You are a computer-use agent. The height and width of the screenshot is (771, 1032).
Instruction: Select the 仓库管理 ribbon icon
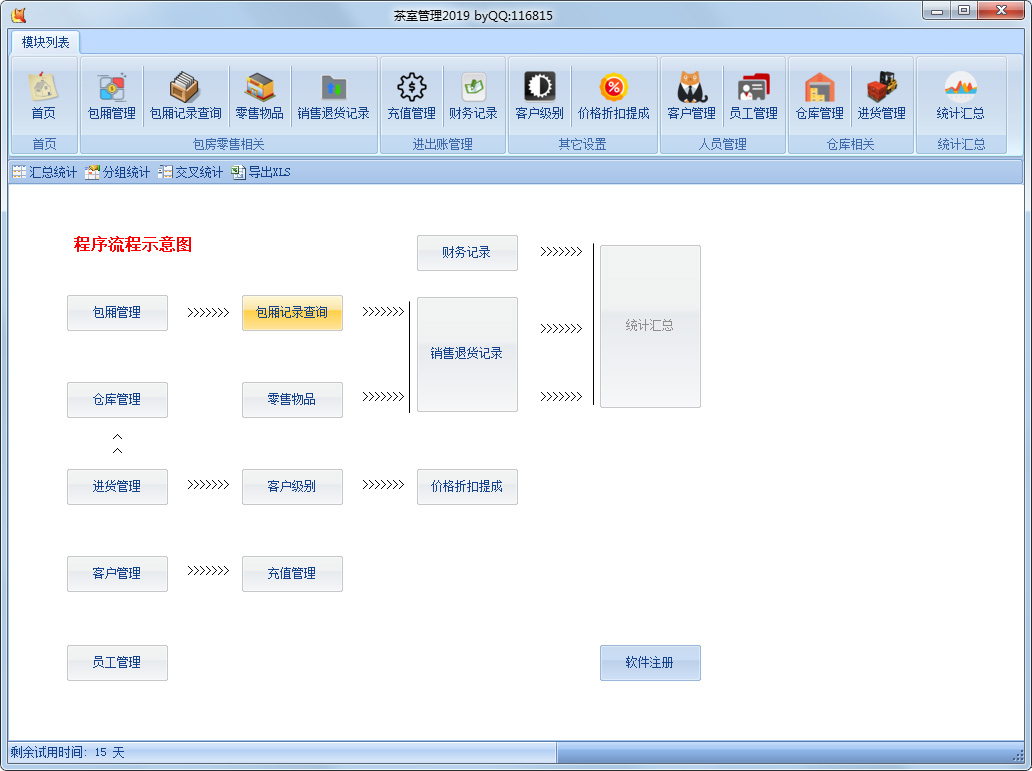tap(819, 96)
